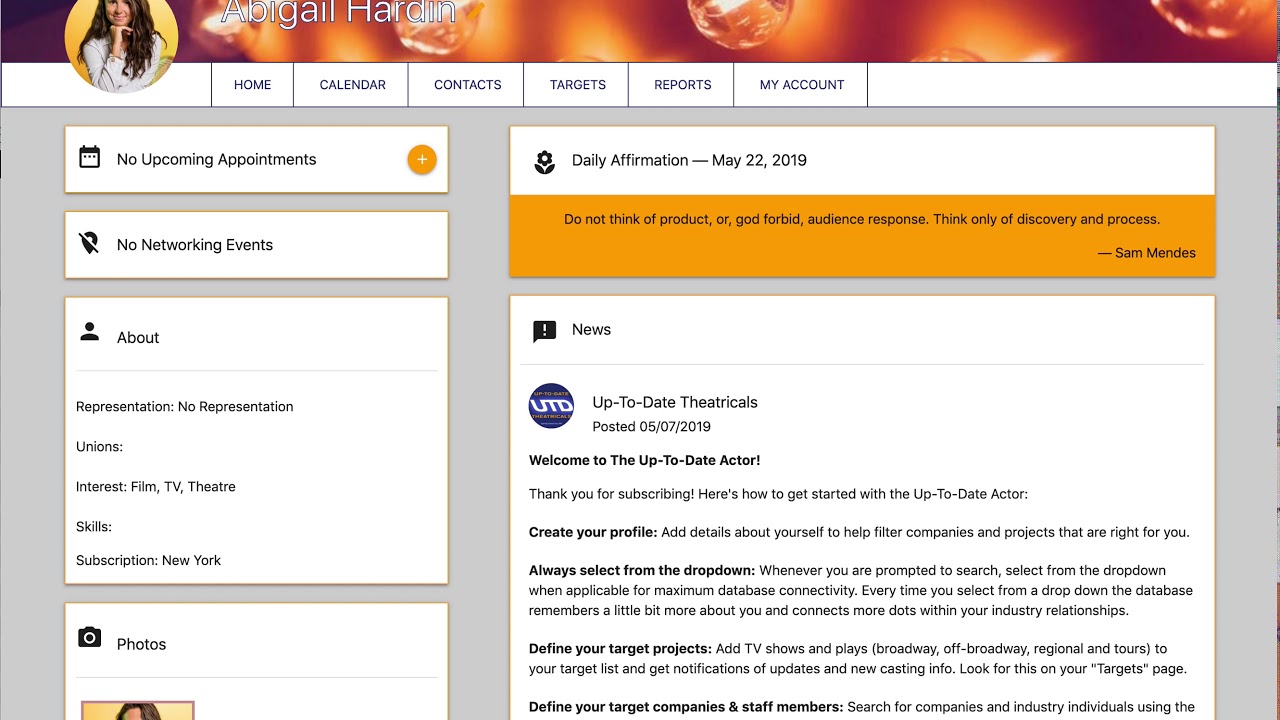Click Subscription: New York line
Viewport: 1280px width, 720px height.
tap(149, 561)
